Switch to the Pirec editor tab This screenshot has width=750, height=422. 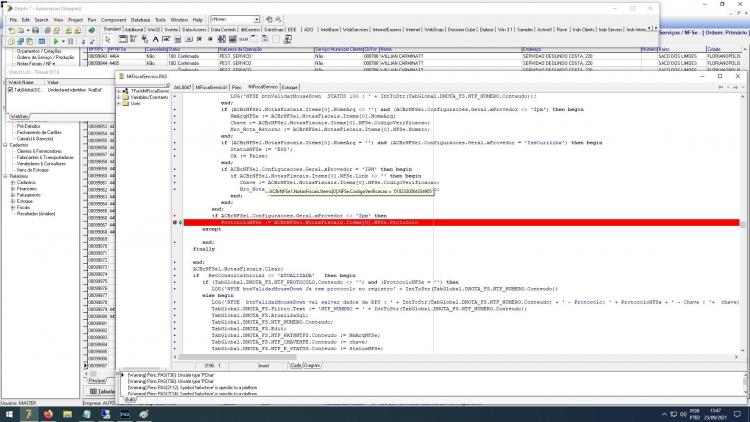click(237, 87)
